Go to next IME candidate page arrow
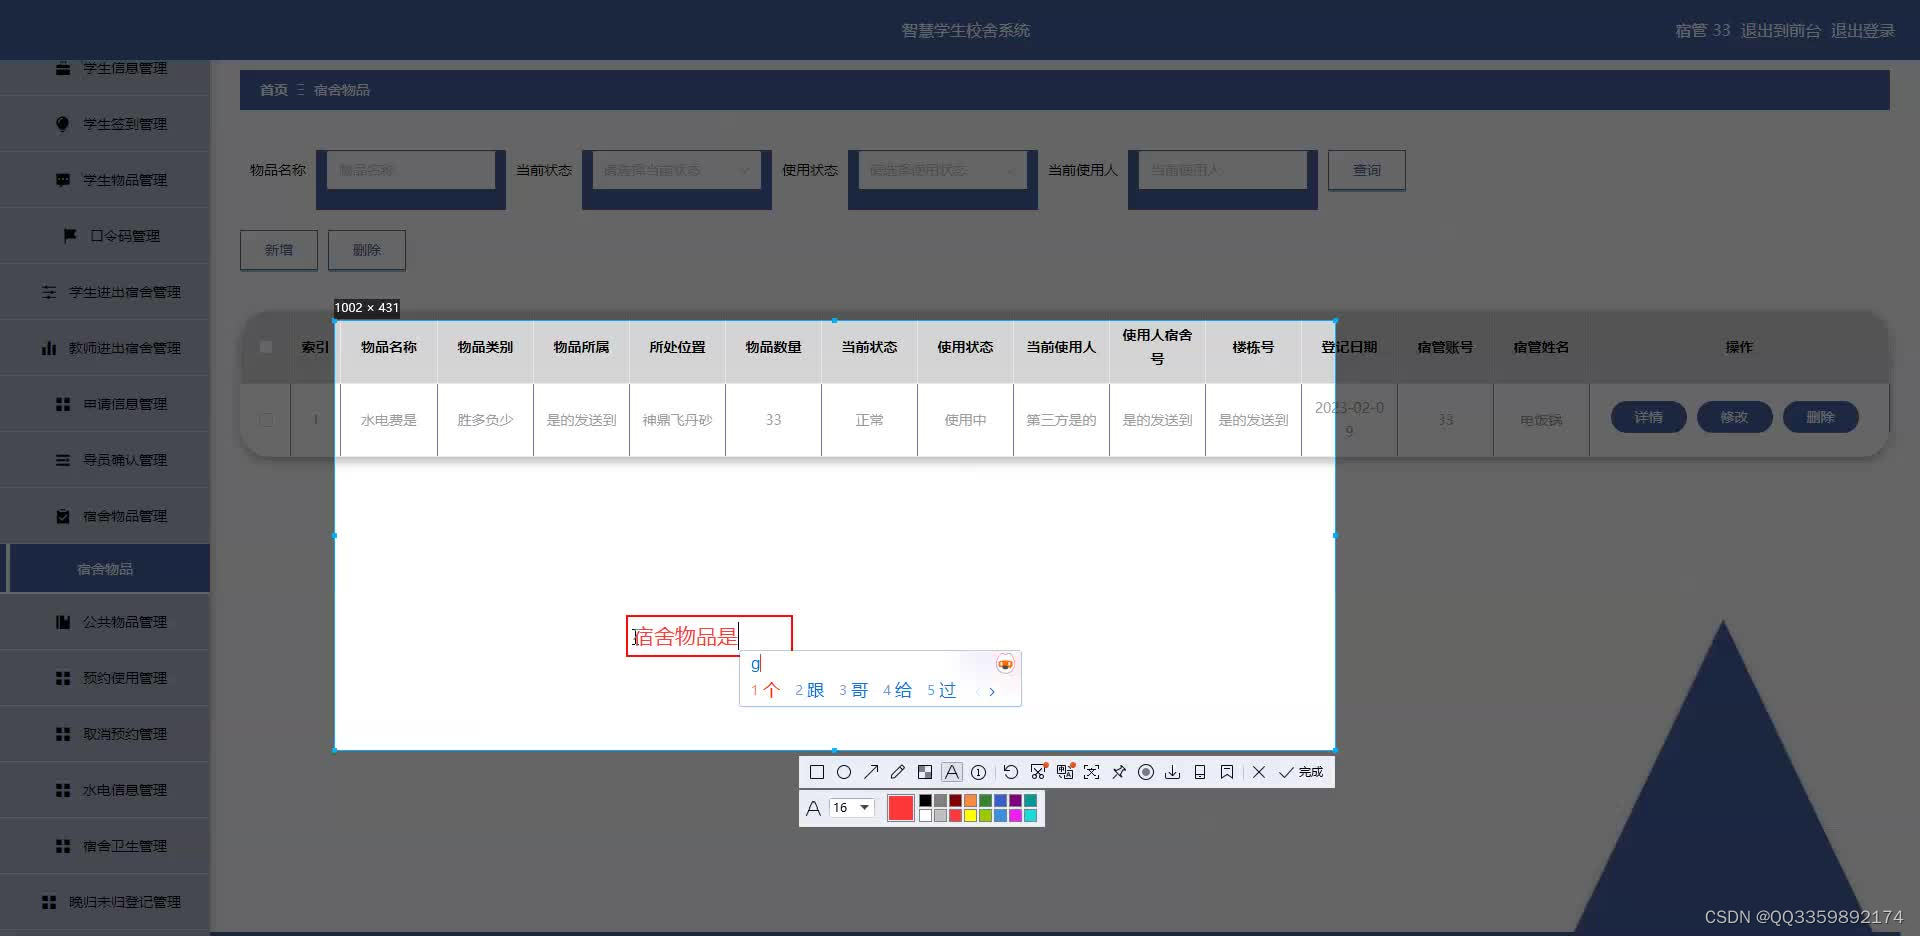This screenshot has width=1920, height=936. tap(992, 691)
